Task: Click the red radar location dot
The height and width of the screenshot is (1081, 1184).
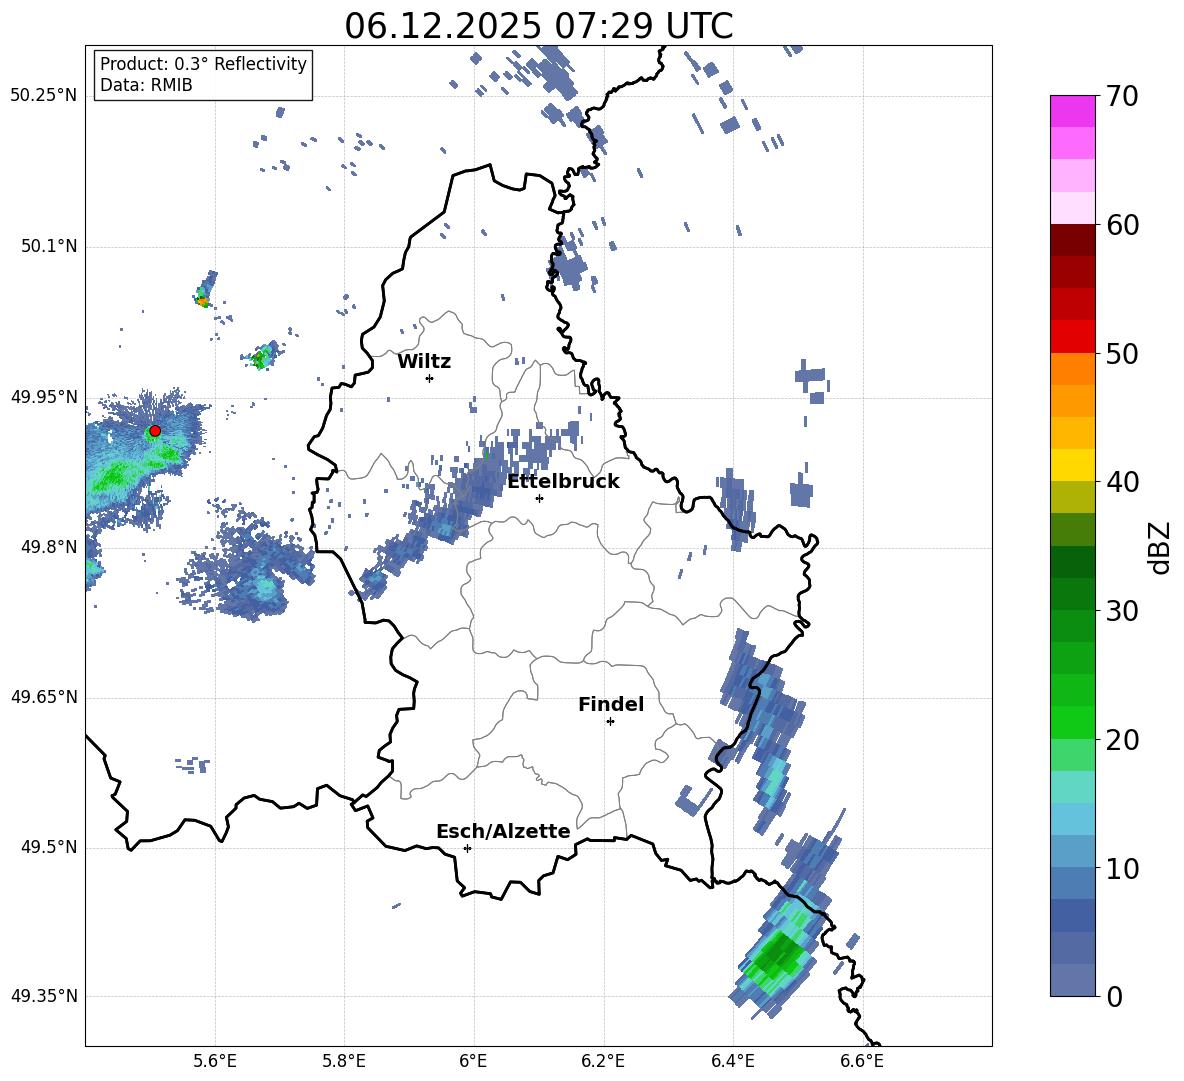Action: (x=155, y=430)
